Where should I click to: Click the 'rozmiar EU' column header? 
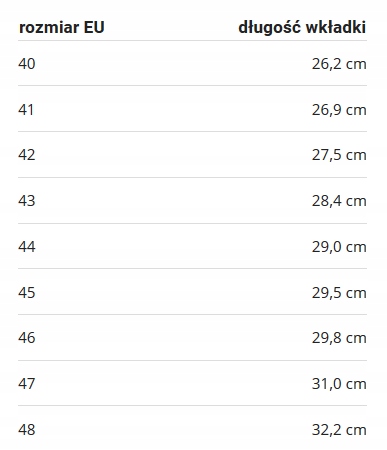[x=62, y=27]
